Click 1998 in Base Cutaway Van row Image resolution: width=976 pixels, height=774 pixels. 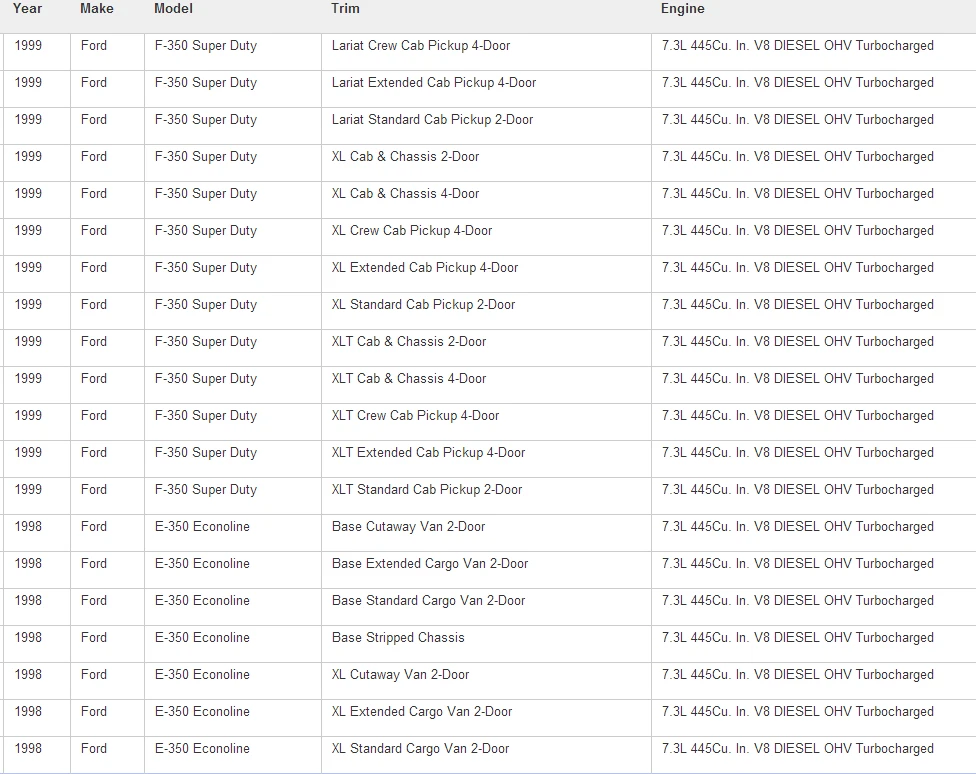[x=28, y=526]
